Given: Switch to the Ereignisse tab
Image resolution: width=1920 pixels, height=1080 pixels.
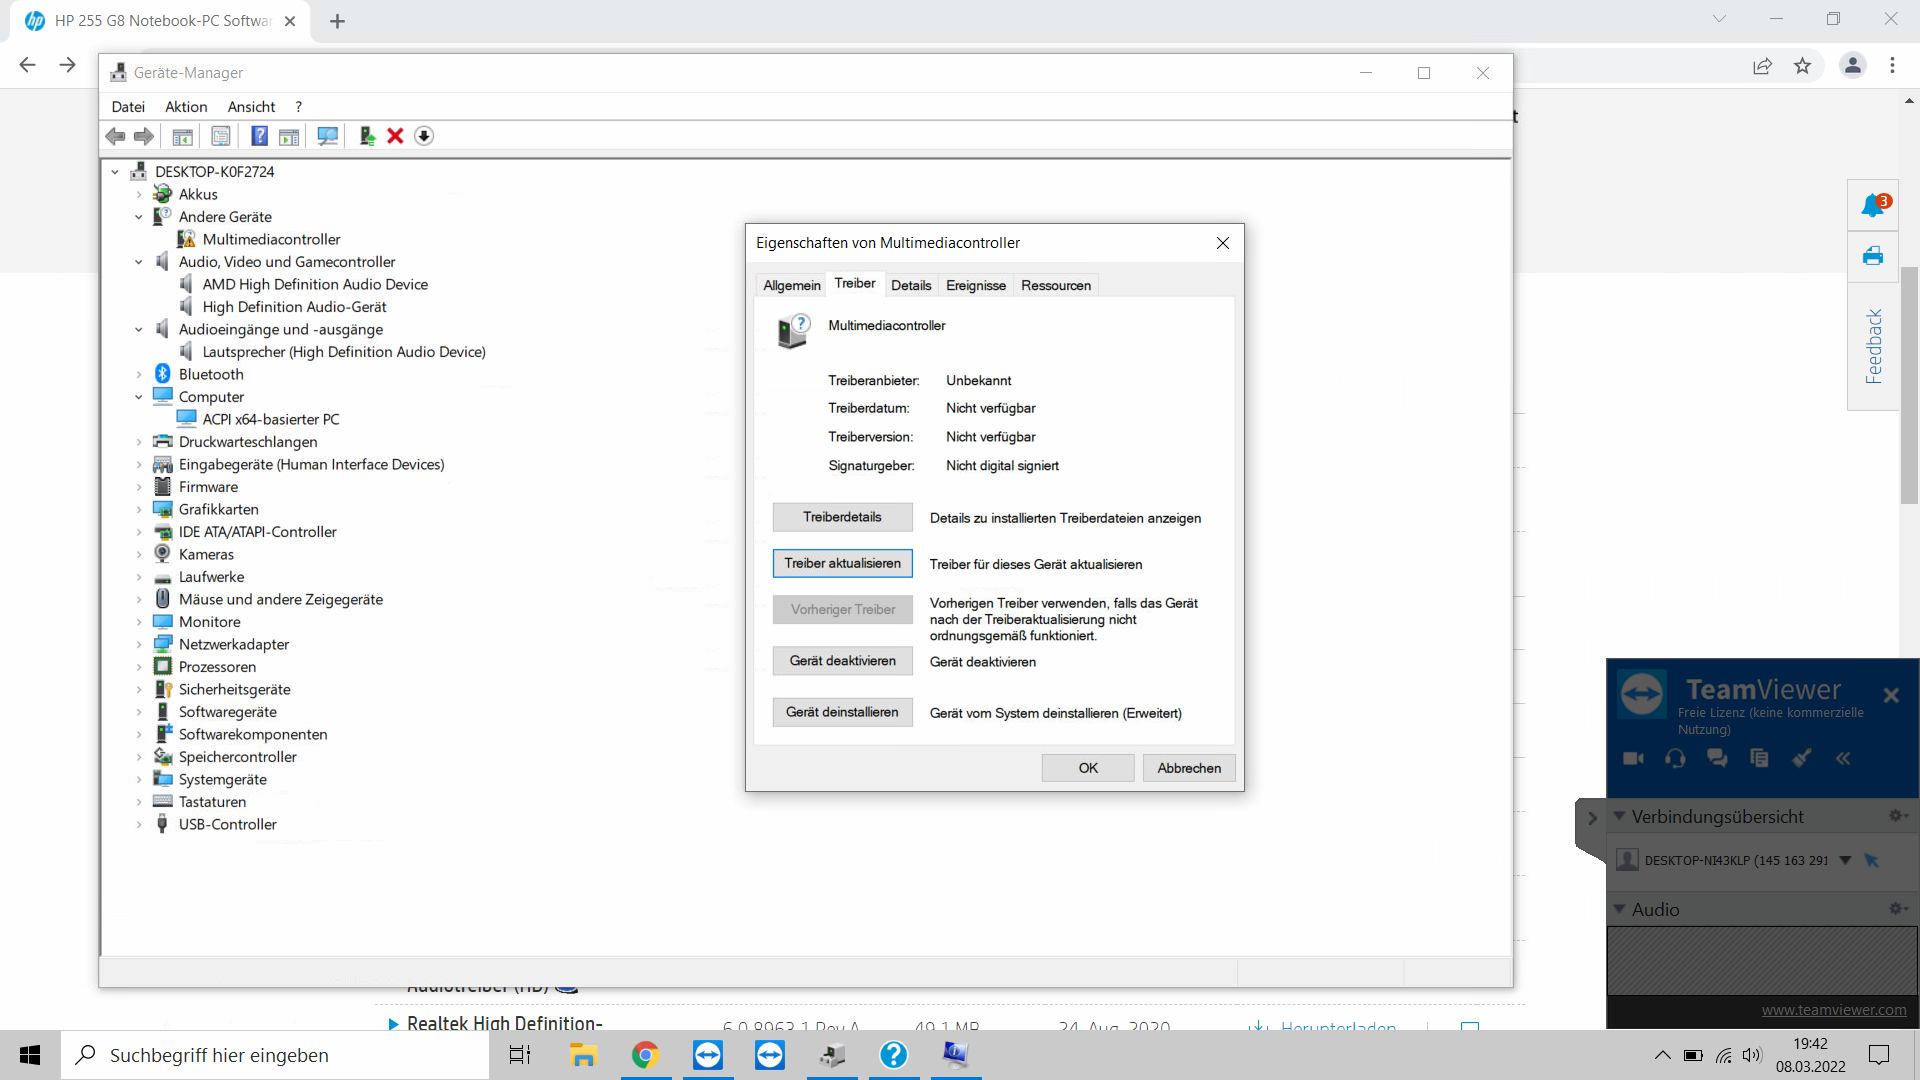Looking at the screenshot, I should pyautogui.click(x=975, y=286).
